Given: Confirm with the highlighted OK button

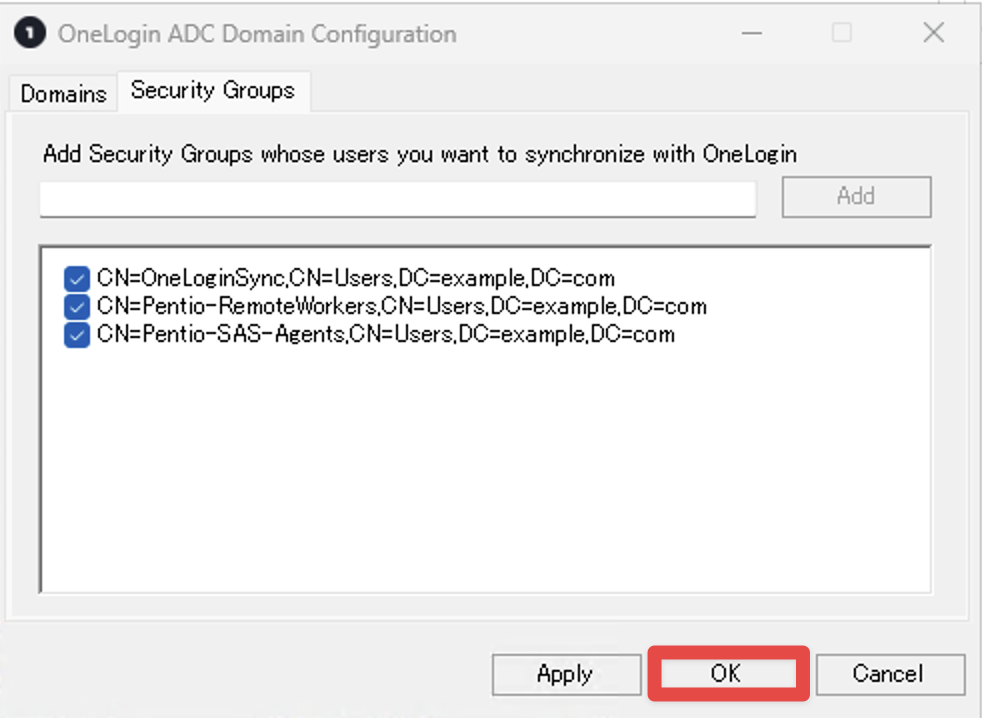Looking at the screenshot, I should click(x=728, y=674).
